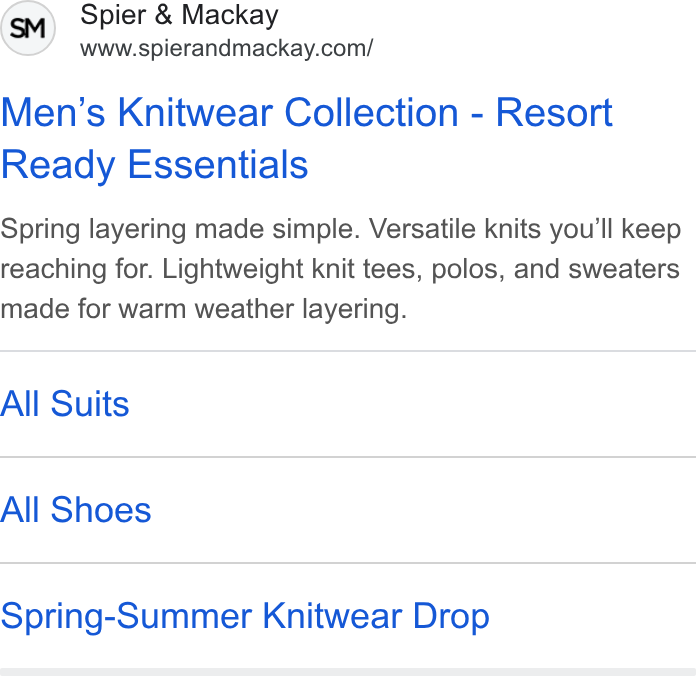Open the Men's Knitwear Collection headline
The width and height of the screenshot is (696, 676).
click(307, 139)
